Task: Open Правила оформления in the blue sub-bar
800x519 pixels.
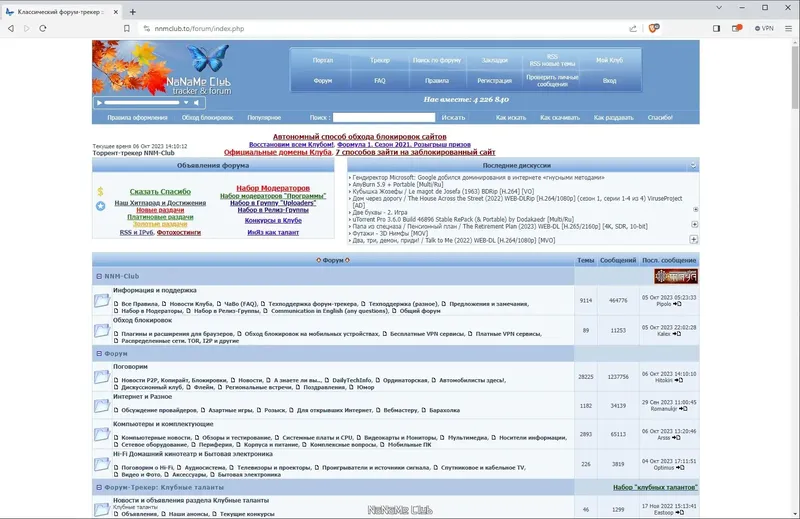Action: pyautogui.click(x=137, y=117)
